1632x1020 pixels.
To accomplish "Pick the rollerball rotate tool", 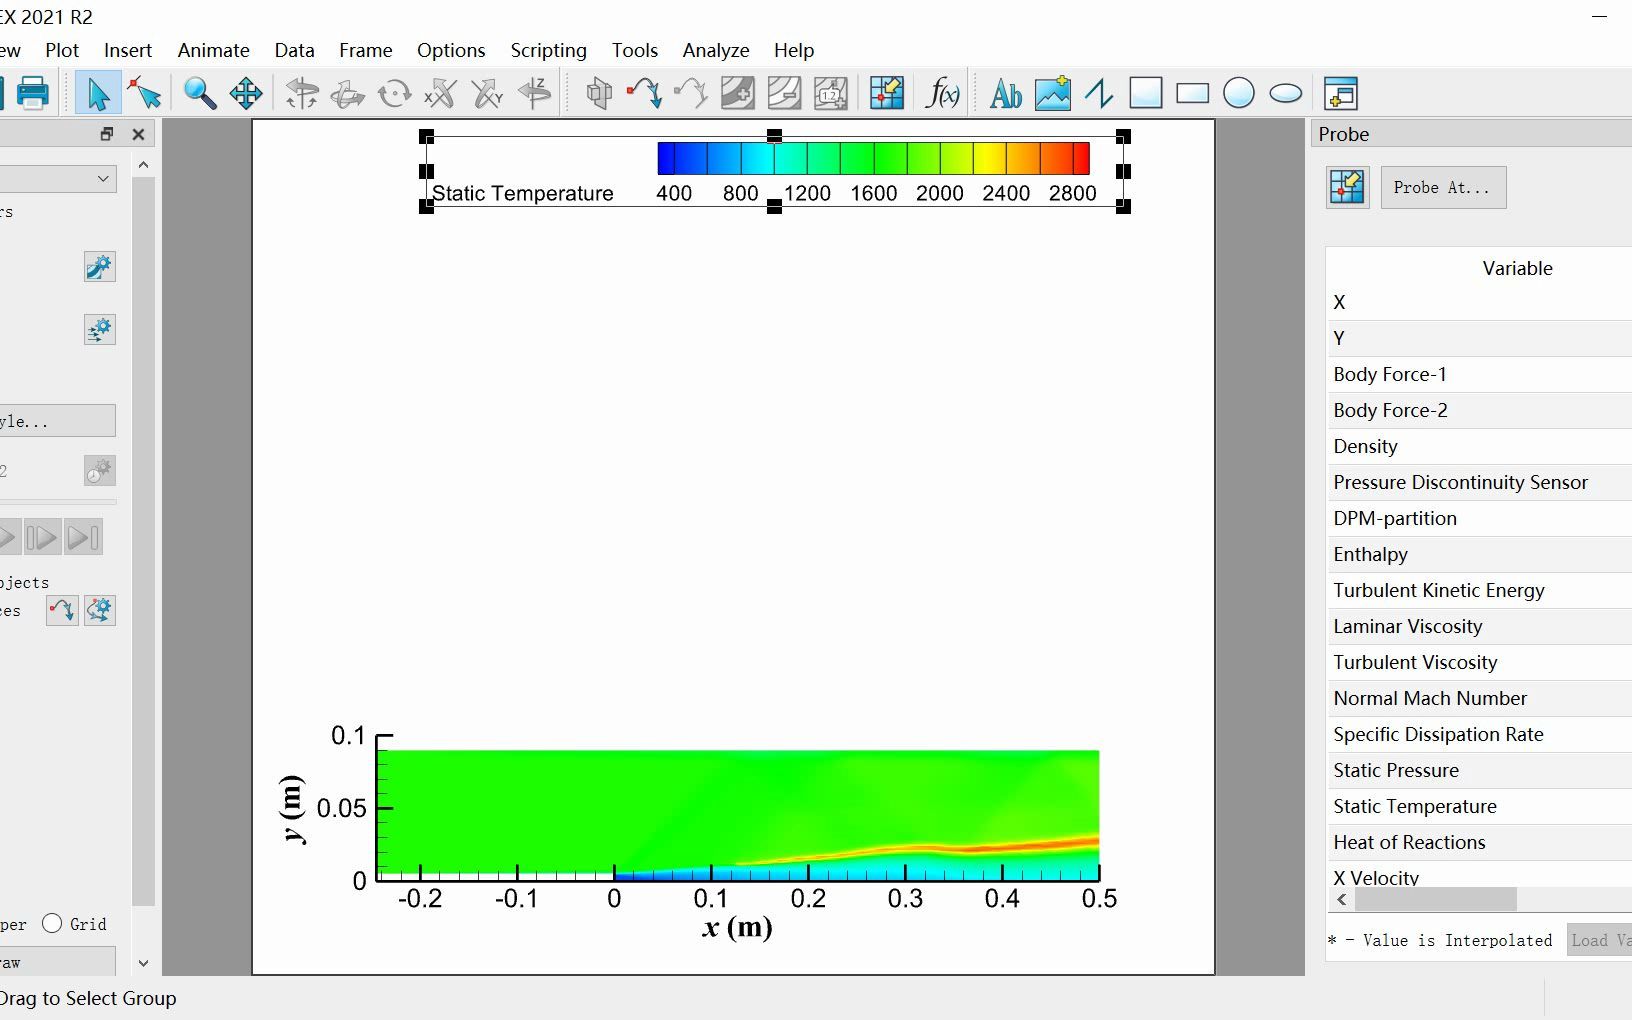I will coord(347,93).
